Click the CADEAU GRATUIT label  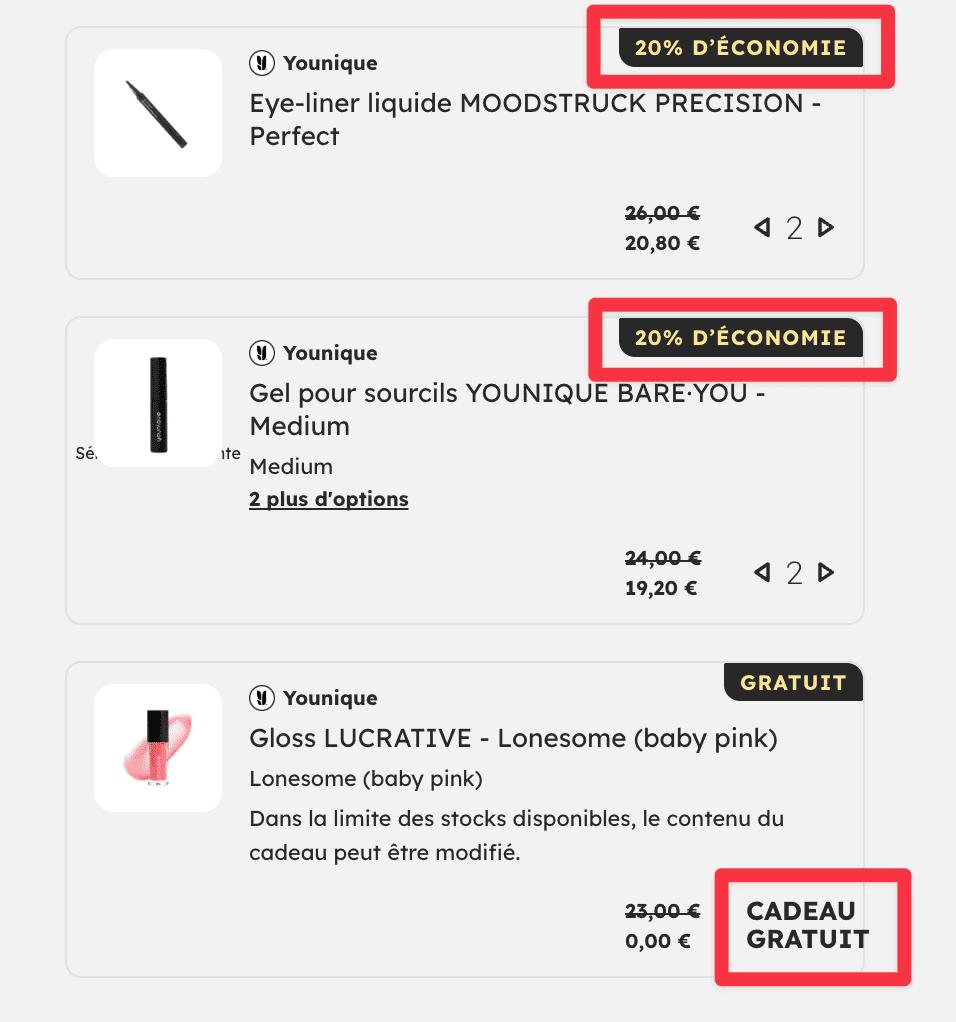tap(807, 925)
